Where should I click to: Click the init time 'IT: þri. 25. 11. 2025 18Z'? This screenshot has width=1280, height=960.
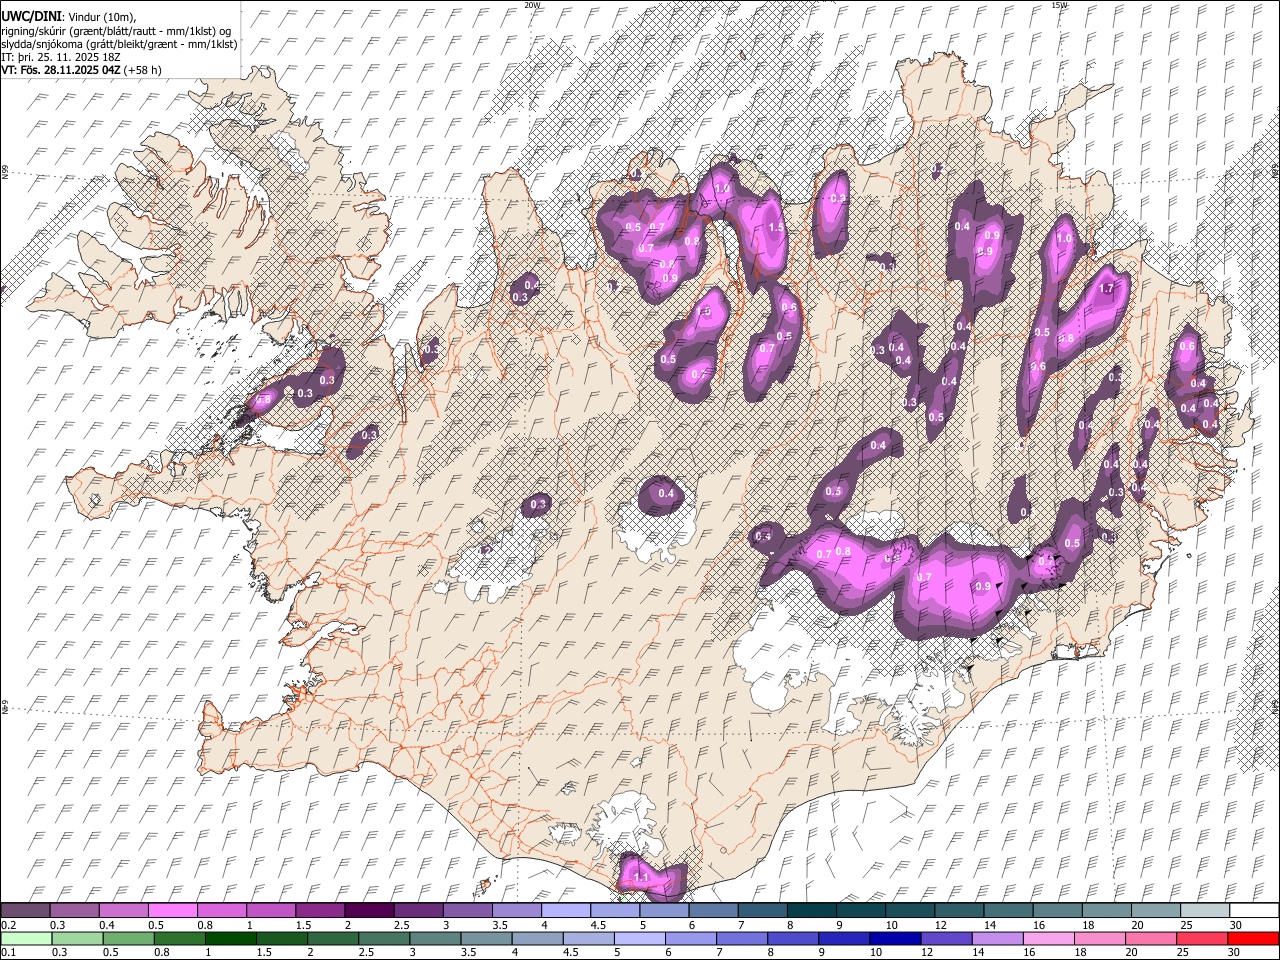(59, 57)
